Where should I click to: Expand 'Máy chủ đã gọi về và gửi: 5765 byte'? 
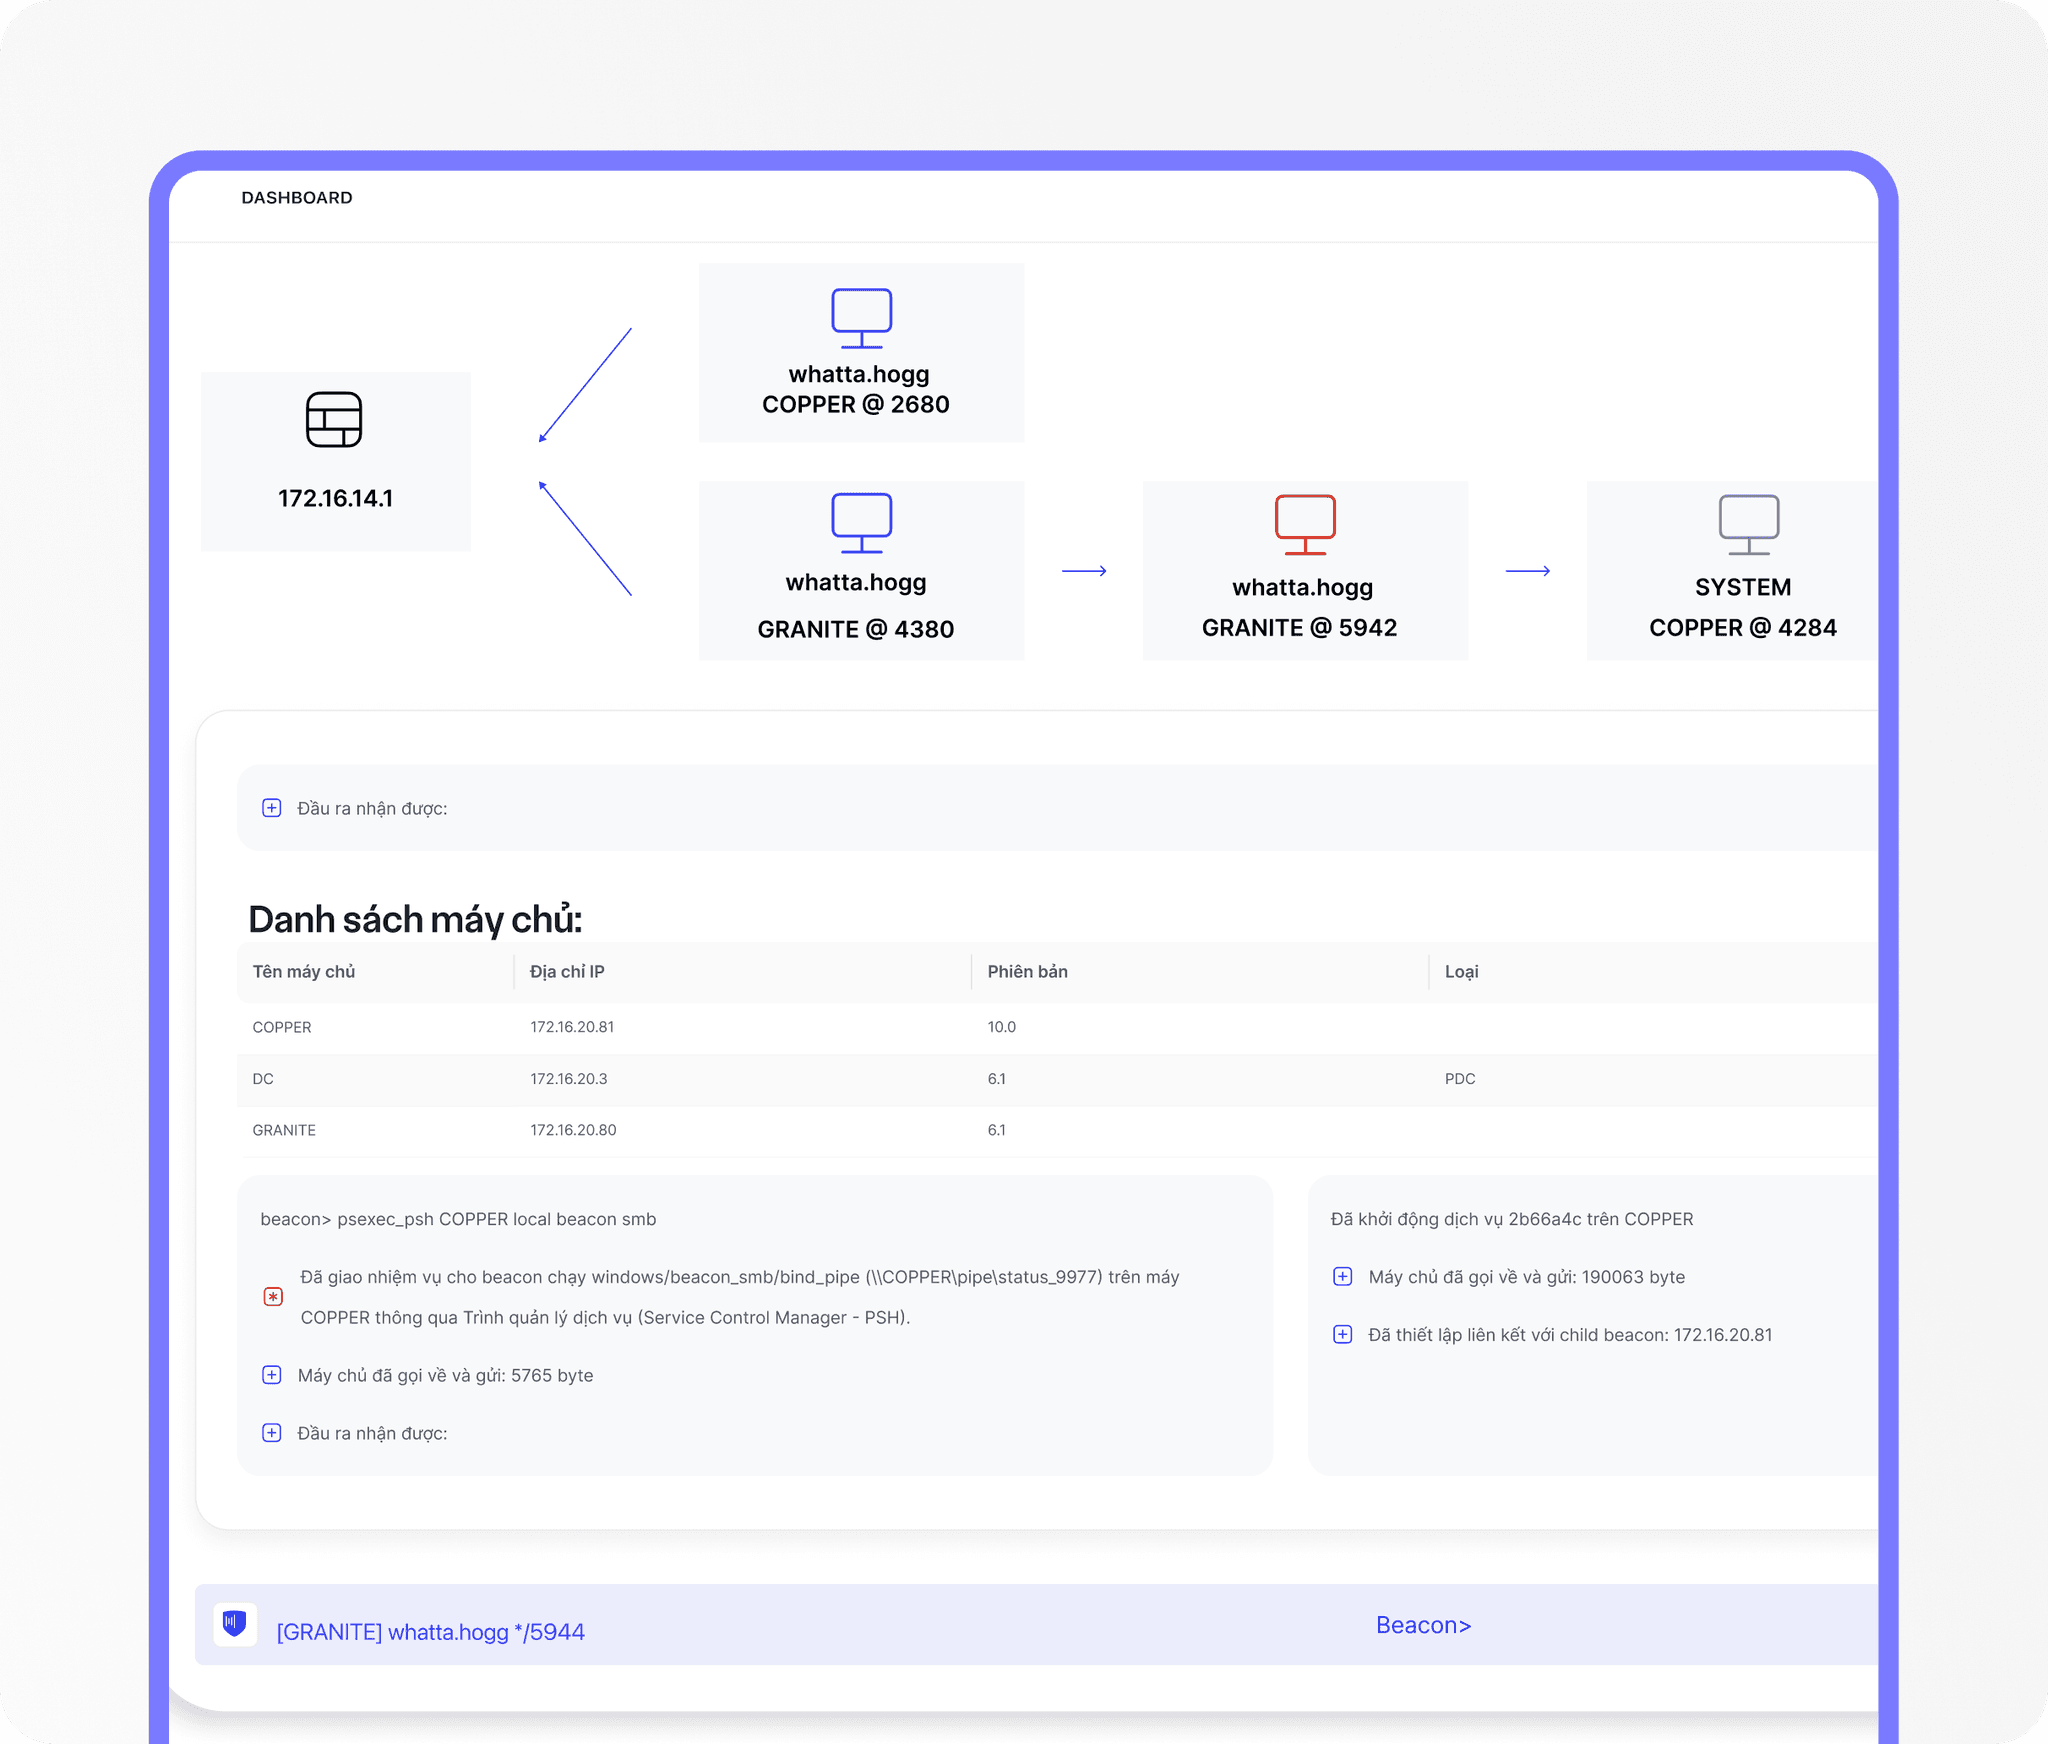tap(271, 1375)
